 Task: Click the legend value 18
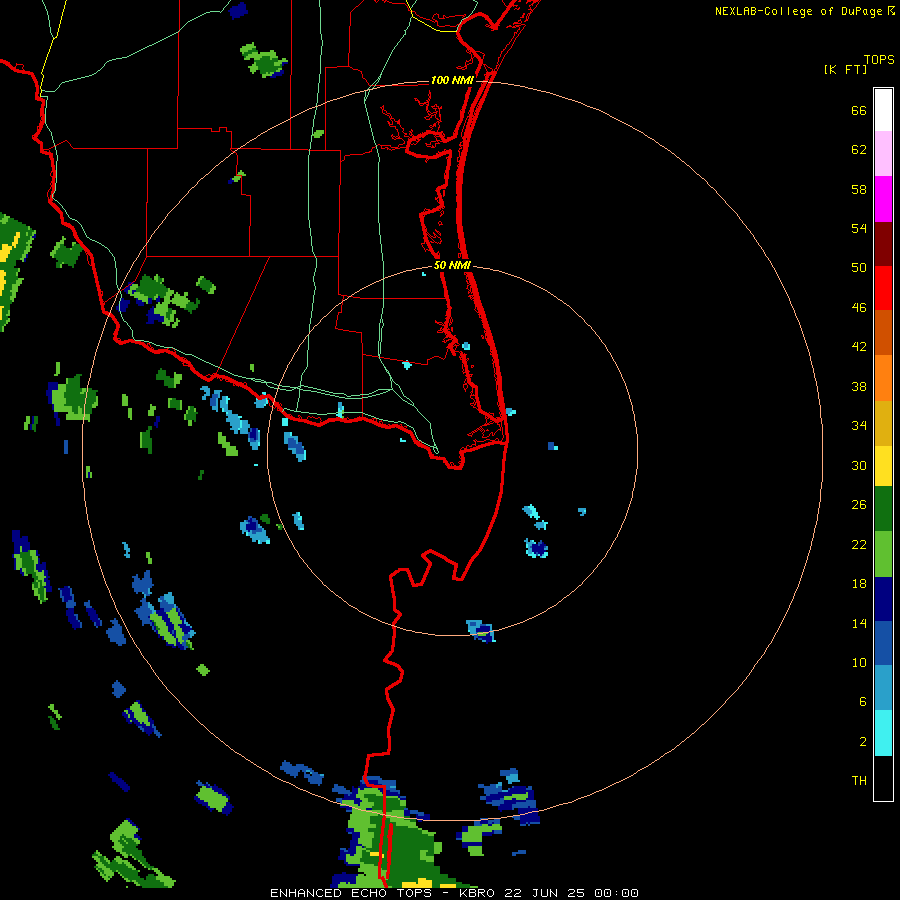point(859,584)
